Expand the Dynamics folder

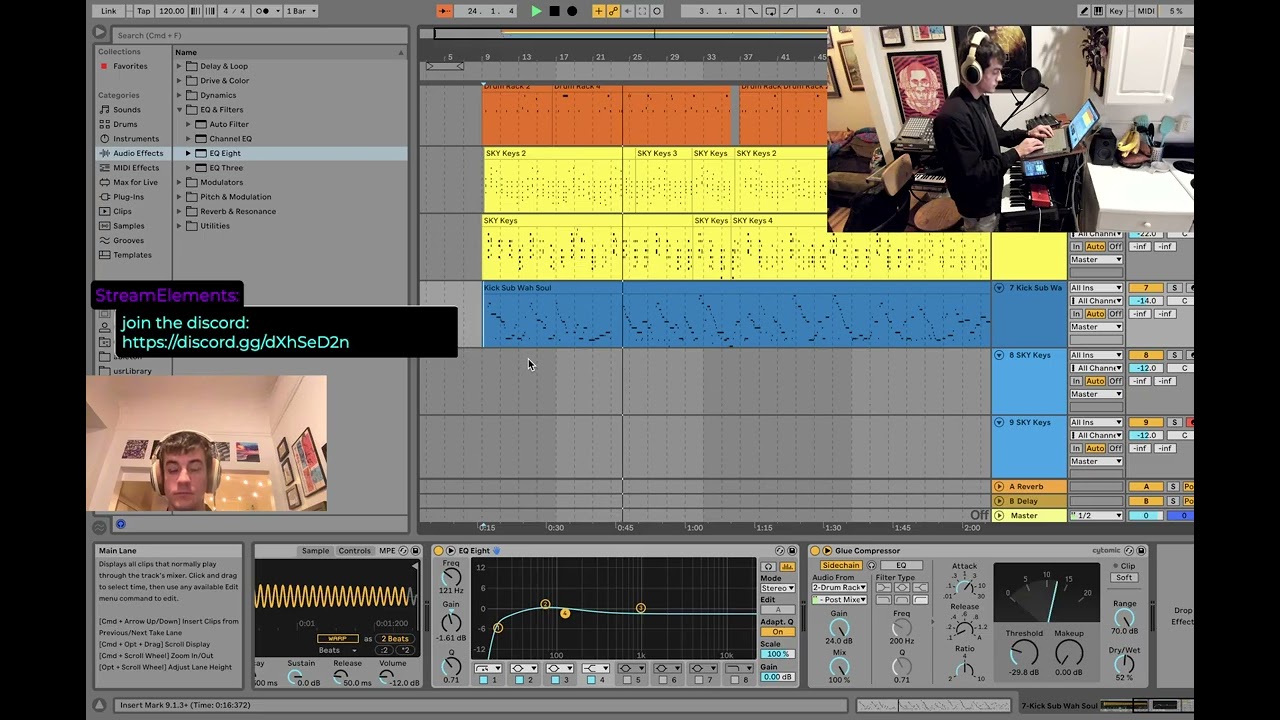[x=179, y=95]
